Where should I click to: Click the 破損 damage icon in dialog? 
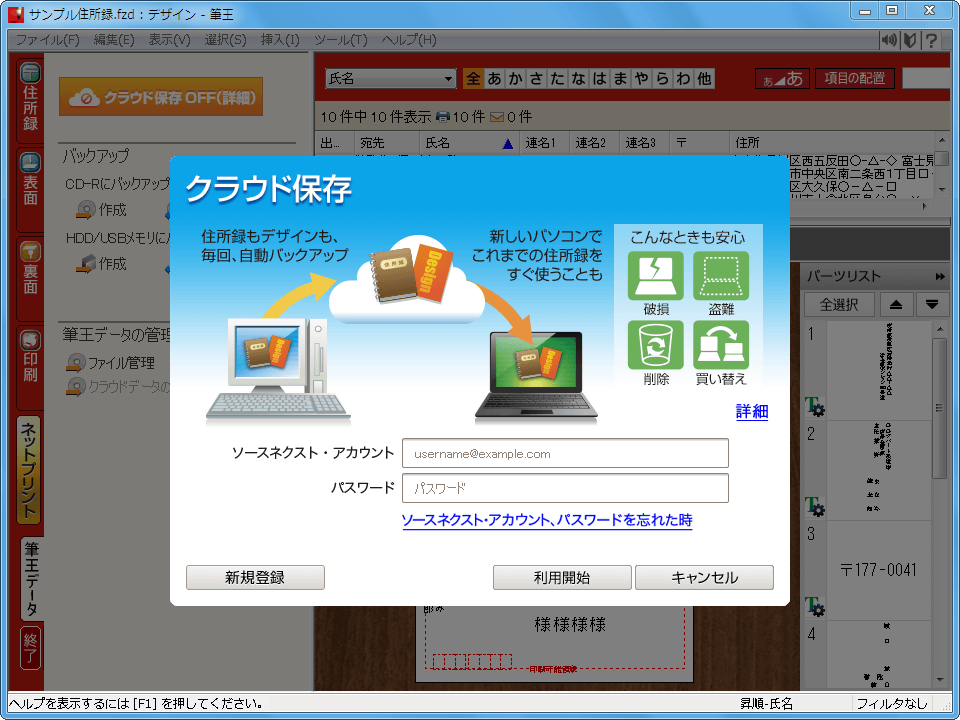pyautogui.click(x=656, y=277)
